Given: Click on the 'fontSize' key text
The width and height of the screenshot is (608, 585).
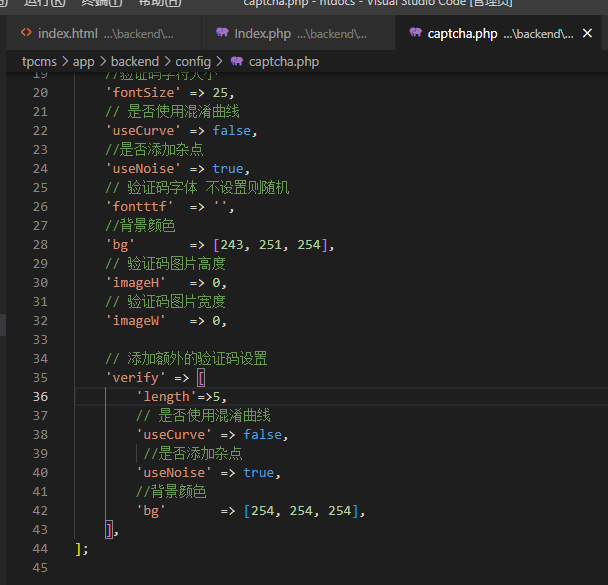Looking at the screenshot, I should coord(143,93).
